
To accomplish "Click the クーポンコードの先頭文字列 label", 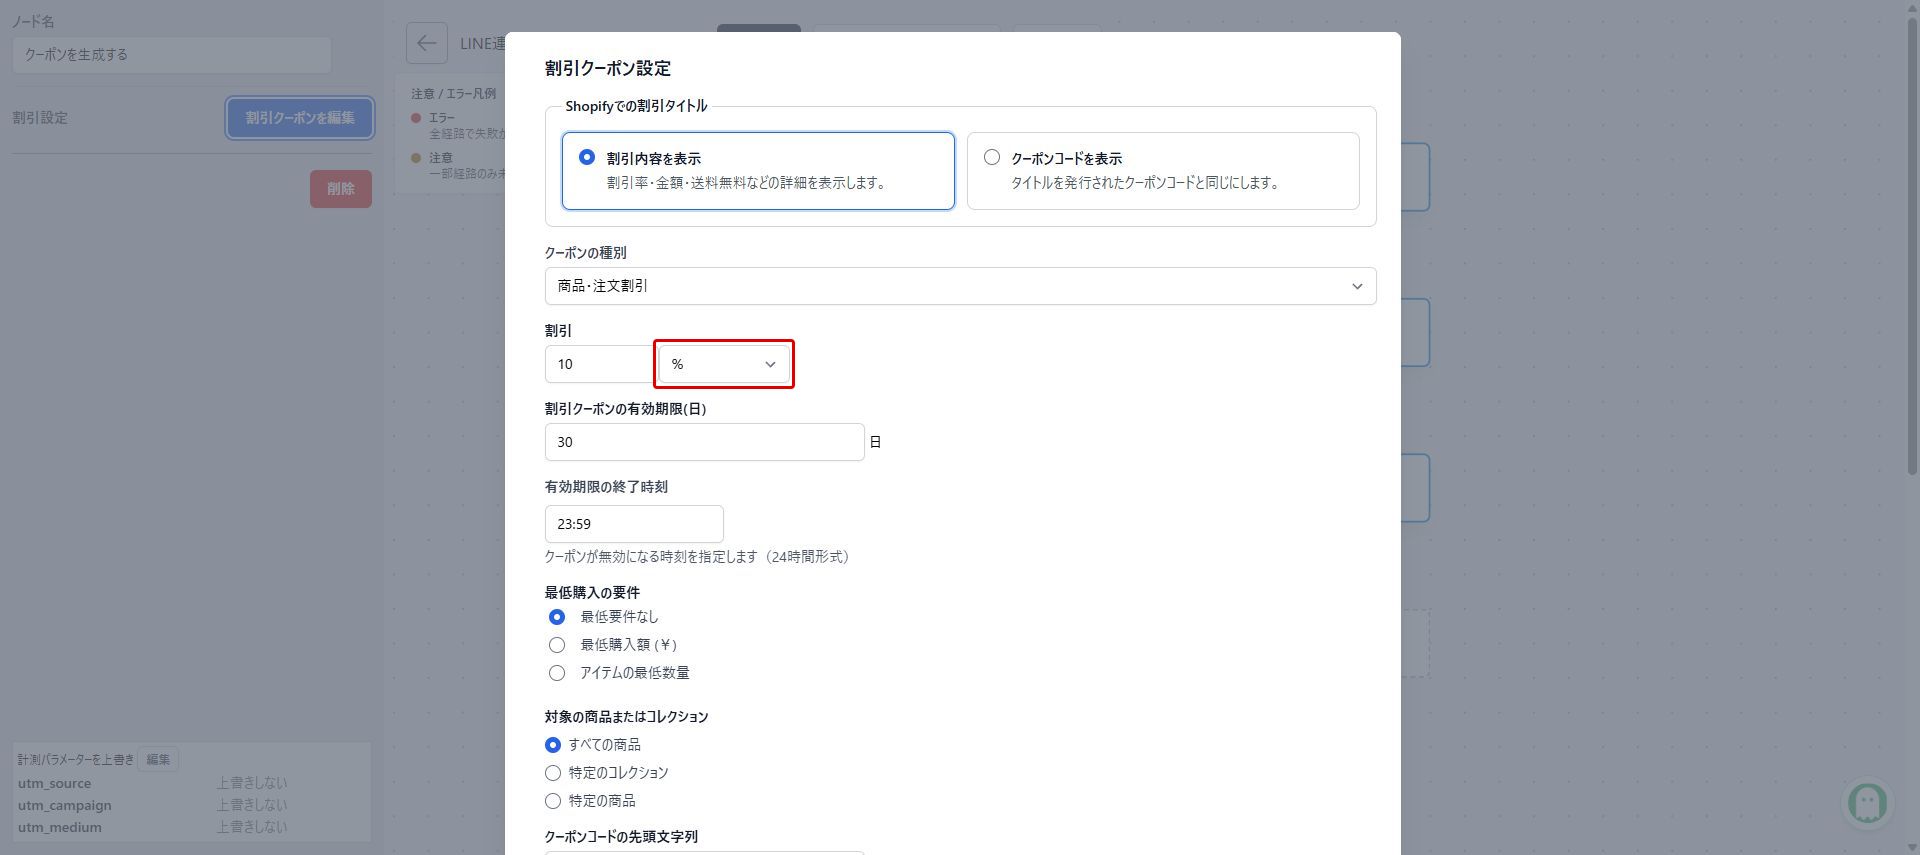I will point(621,837).
